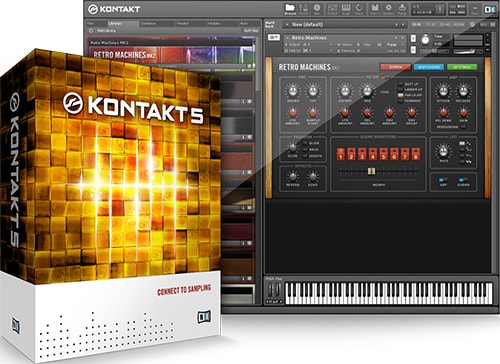Click the Release knob in Amp section

pos(463,90)
